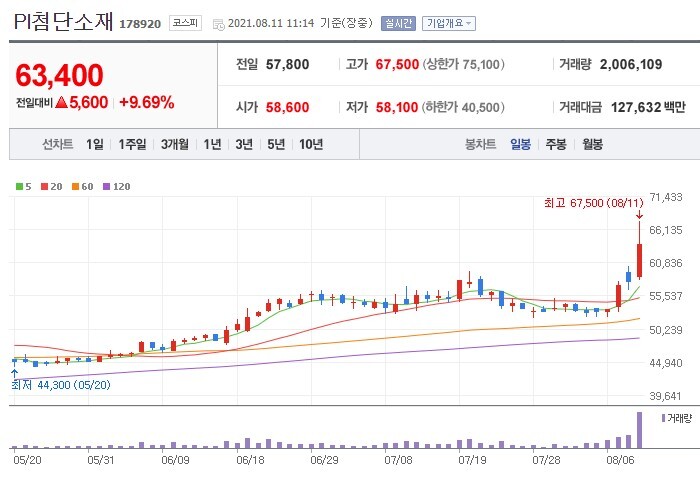Click the 고가 value 67,500 in the summary
Image resolution: width=700 pixels, height=478 pixels.
(397, 64)
